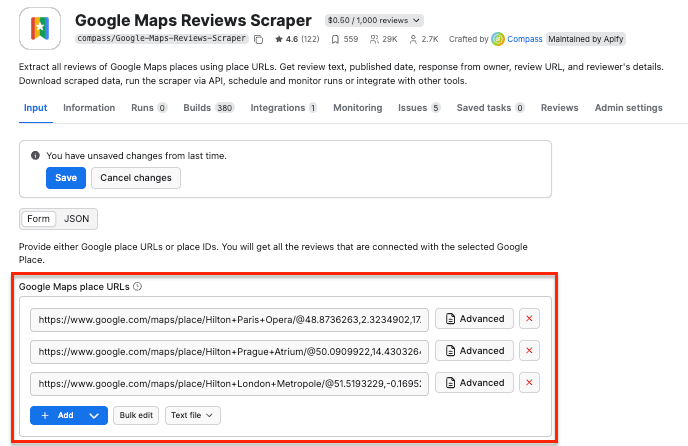Image resolution: width=688 pixels, height=446 pixels.
Task: Click the star rating 4.6 icon
Action: tap(279, 40)
